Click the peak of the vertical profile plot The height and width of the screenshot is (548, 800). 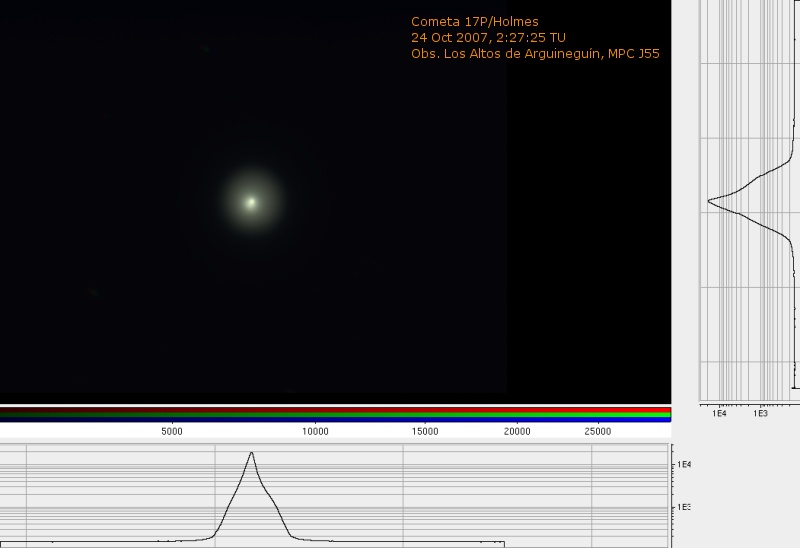click(709, 201)
